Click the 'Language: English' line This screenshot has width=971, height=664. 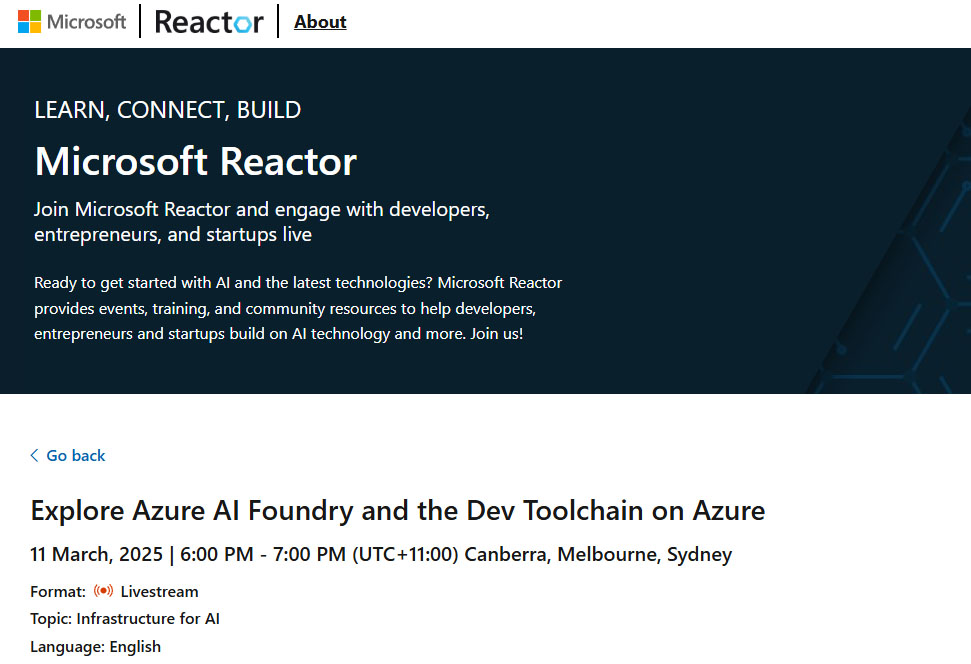point(95,647)
